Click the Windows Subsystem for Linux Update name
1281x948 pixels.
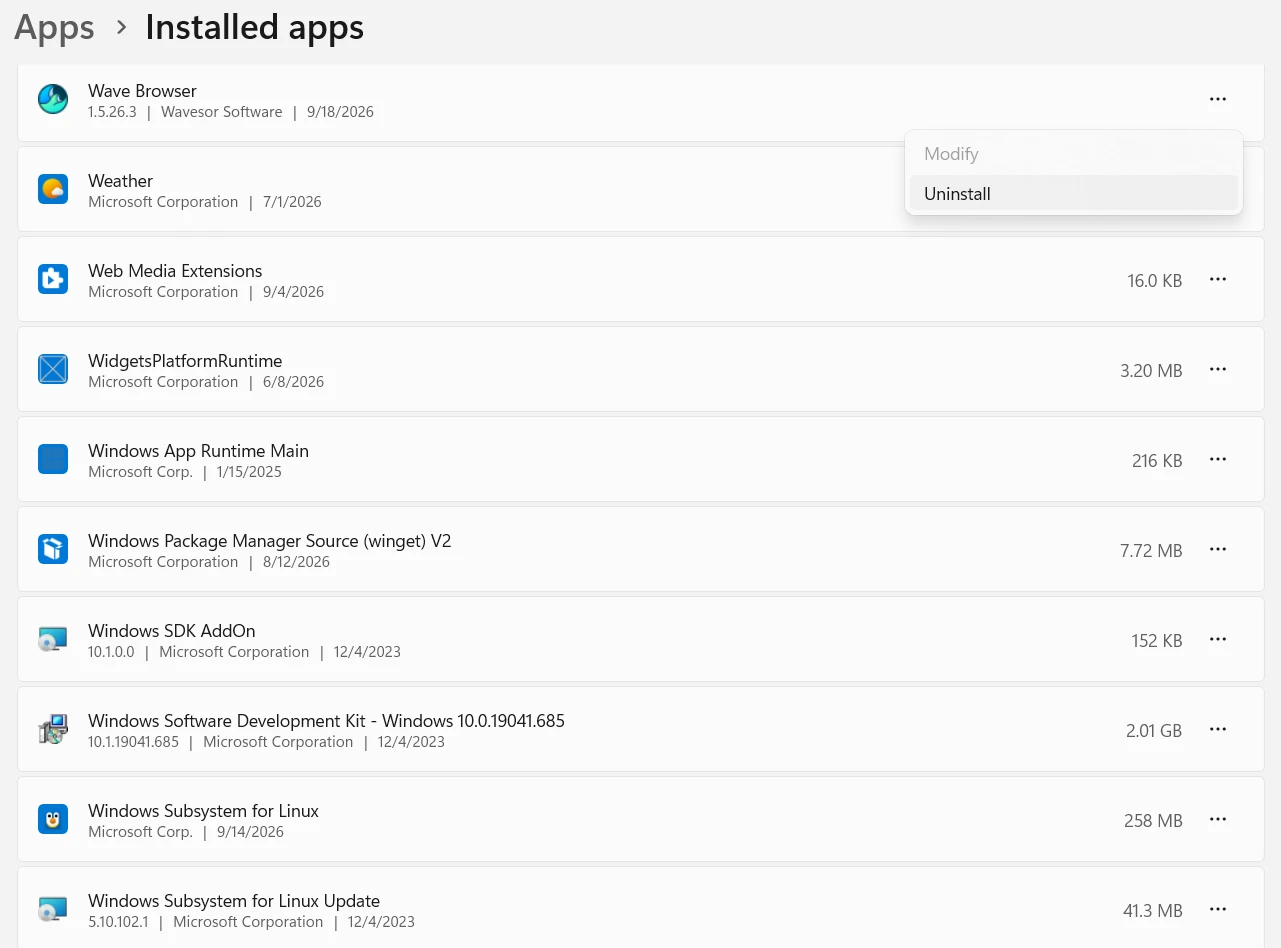234,900
